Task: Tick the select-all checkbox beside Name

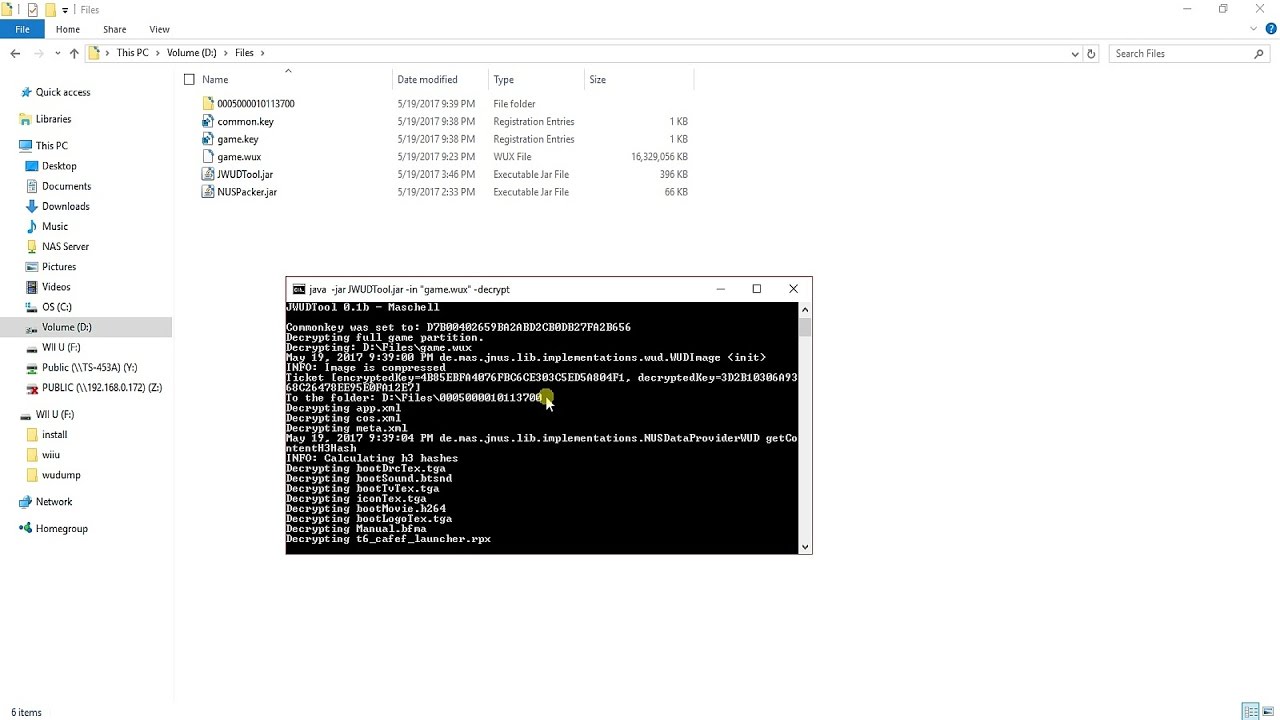Action: coord(189,80)
